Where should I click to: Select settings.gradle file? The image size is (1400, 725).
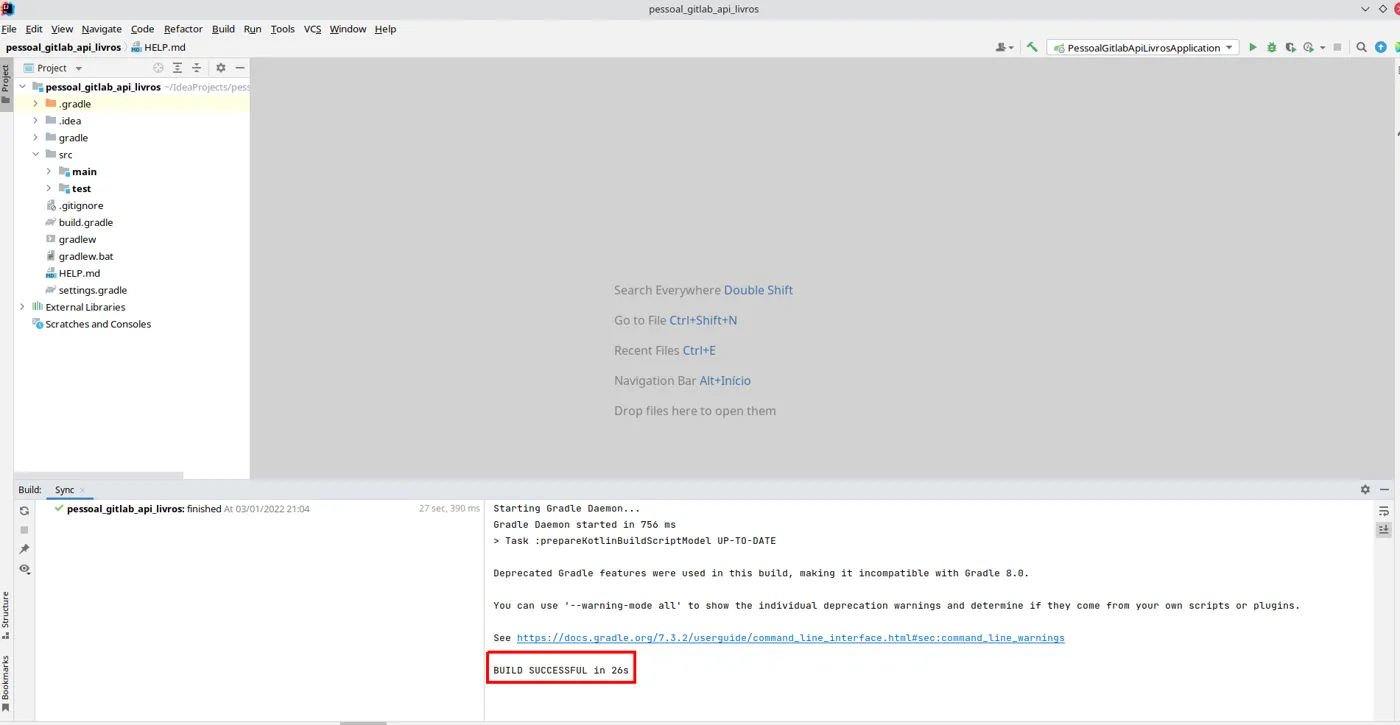[92, 290]
